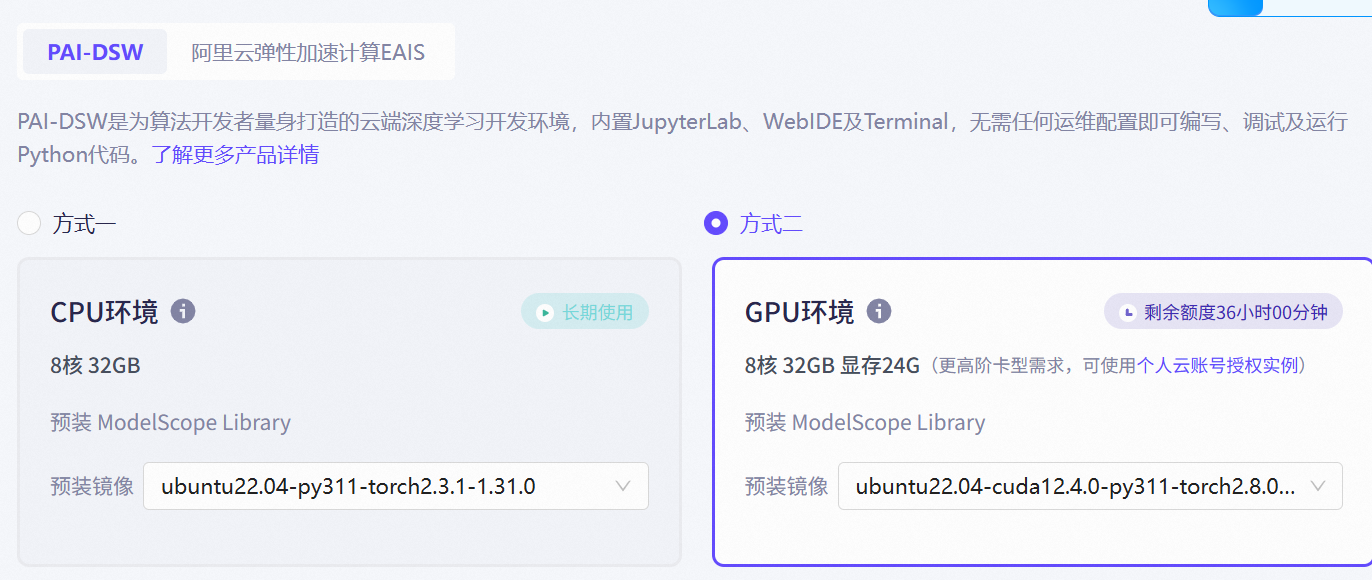The width and height of the screenshot is (1372, 580).
Task: Open the CPU 预装镜像 dropdown
Action: [x=396, y=486]
